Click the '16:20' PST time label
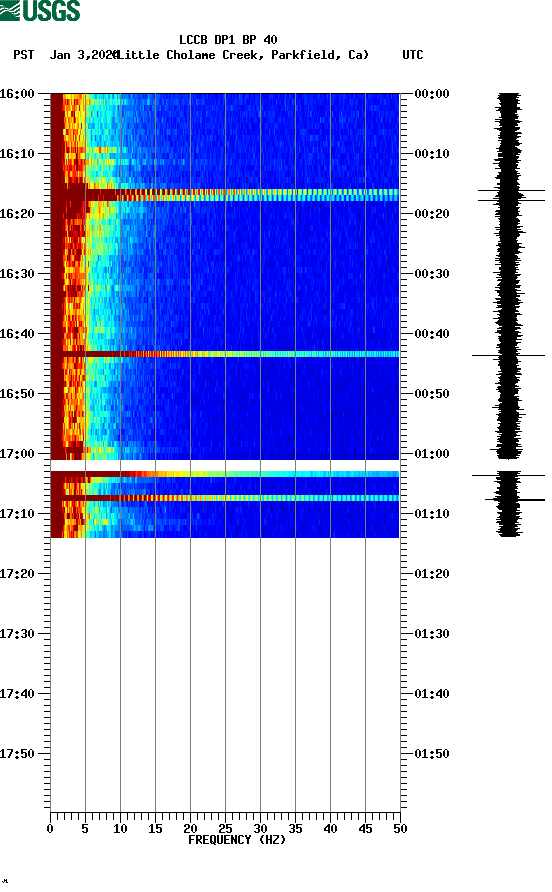This screenshot has width=552, height=892. pos(17,213)
